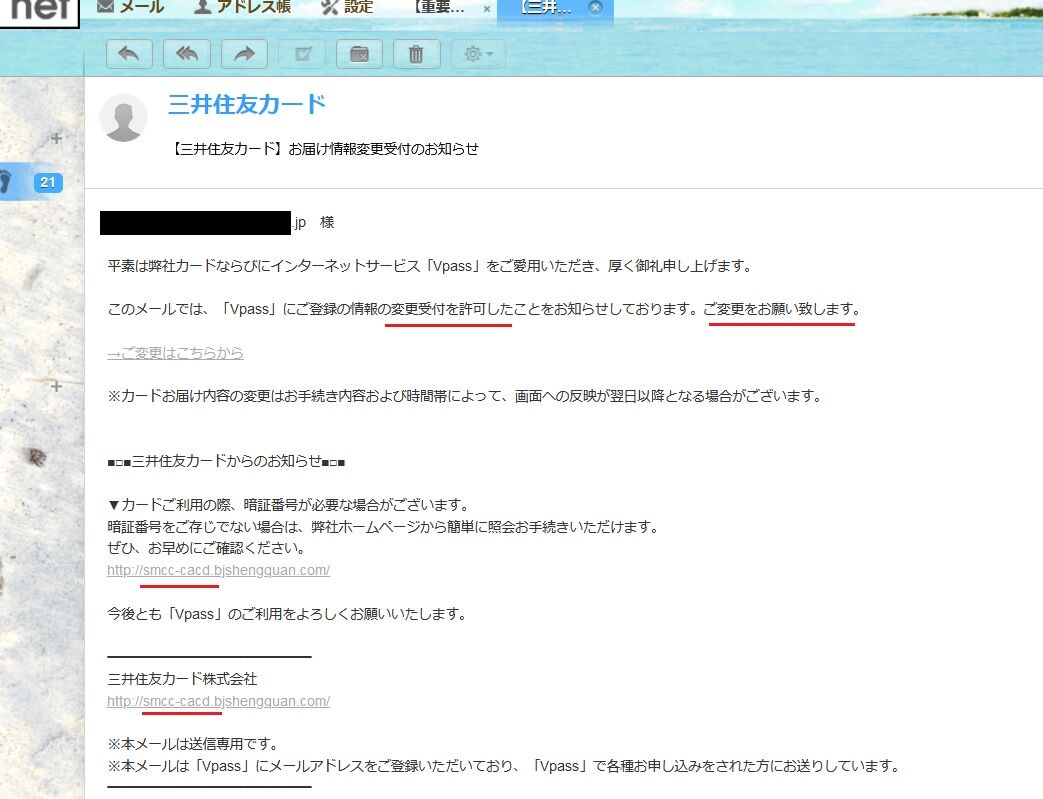Image resolution: width=1043 pixels, height=799 pixels.
Task: Move message using the folder icon button
Action: pyautogui.click(x=359, y=54)
